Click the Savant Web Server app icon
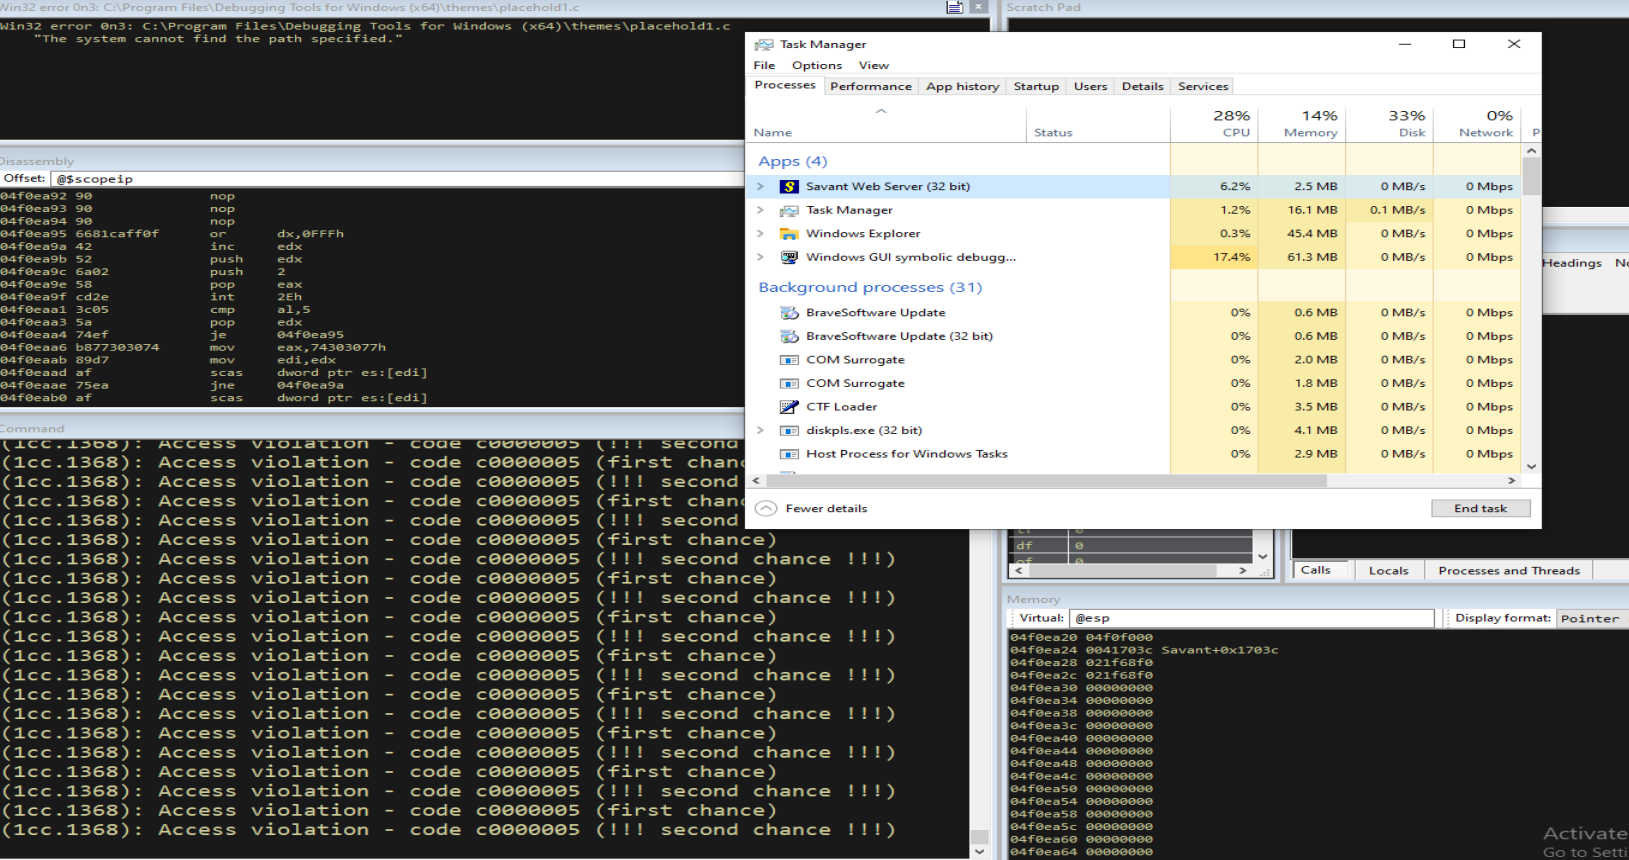Image resolution: width=1629 pixels, height=860 pixels. [x=789, y=186]
